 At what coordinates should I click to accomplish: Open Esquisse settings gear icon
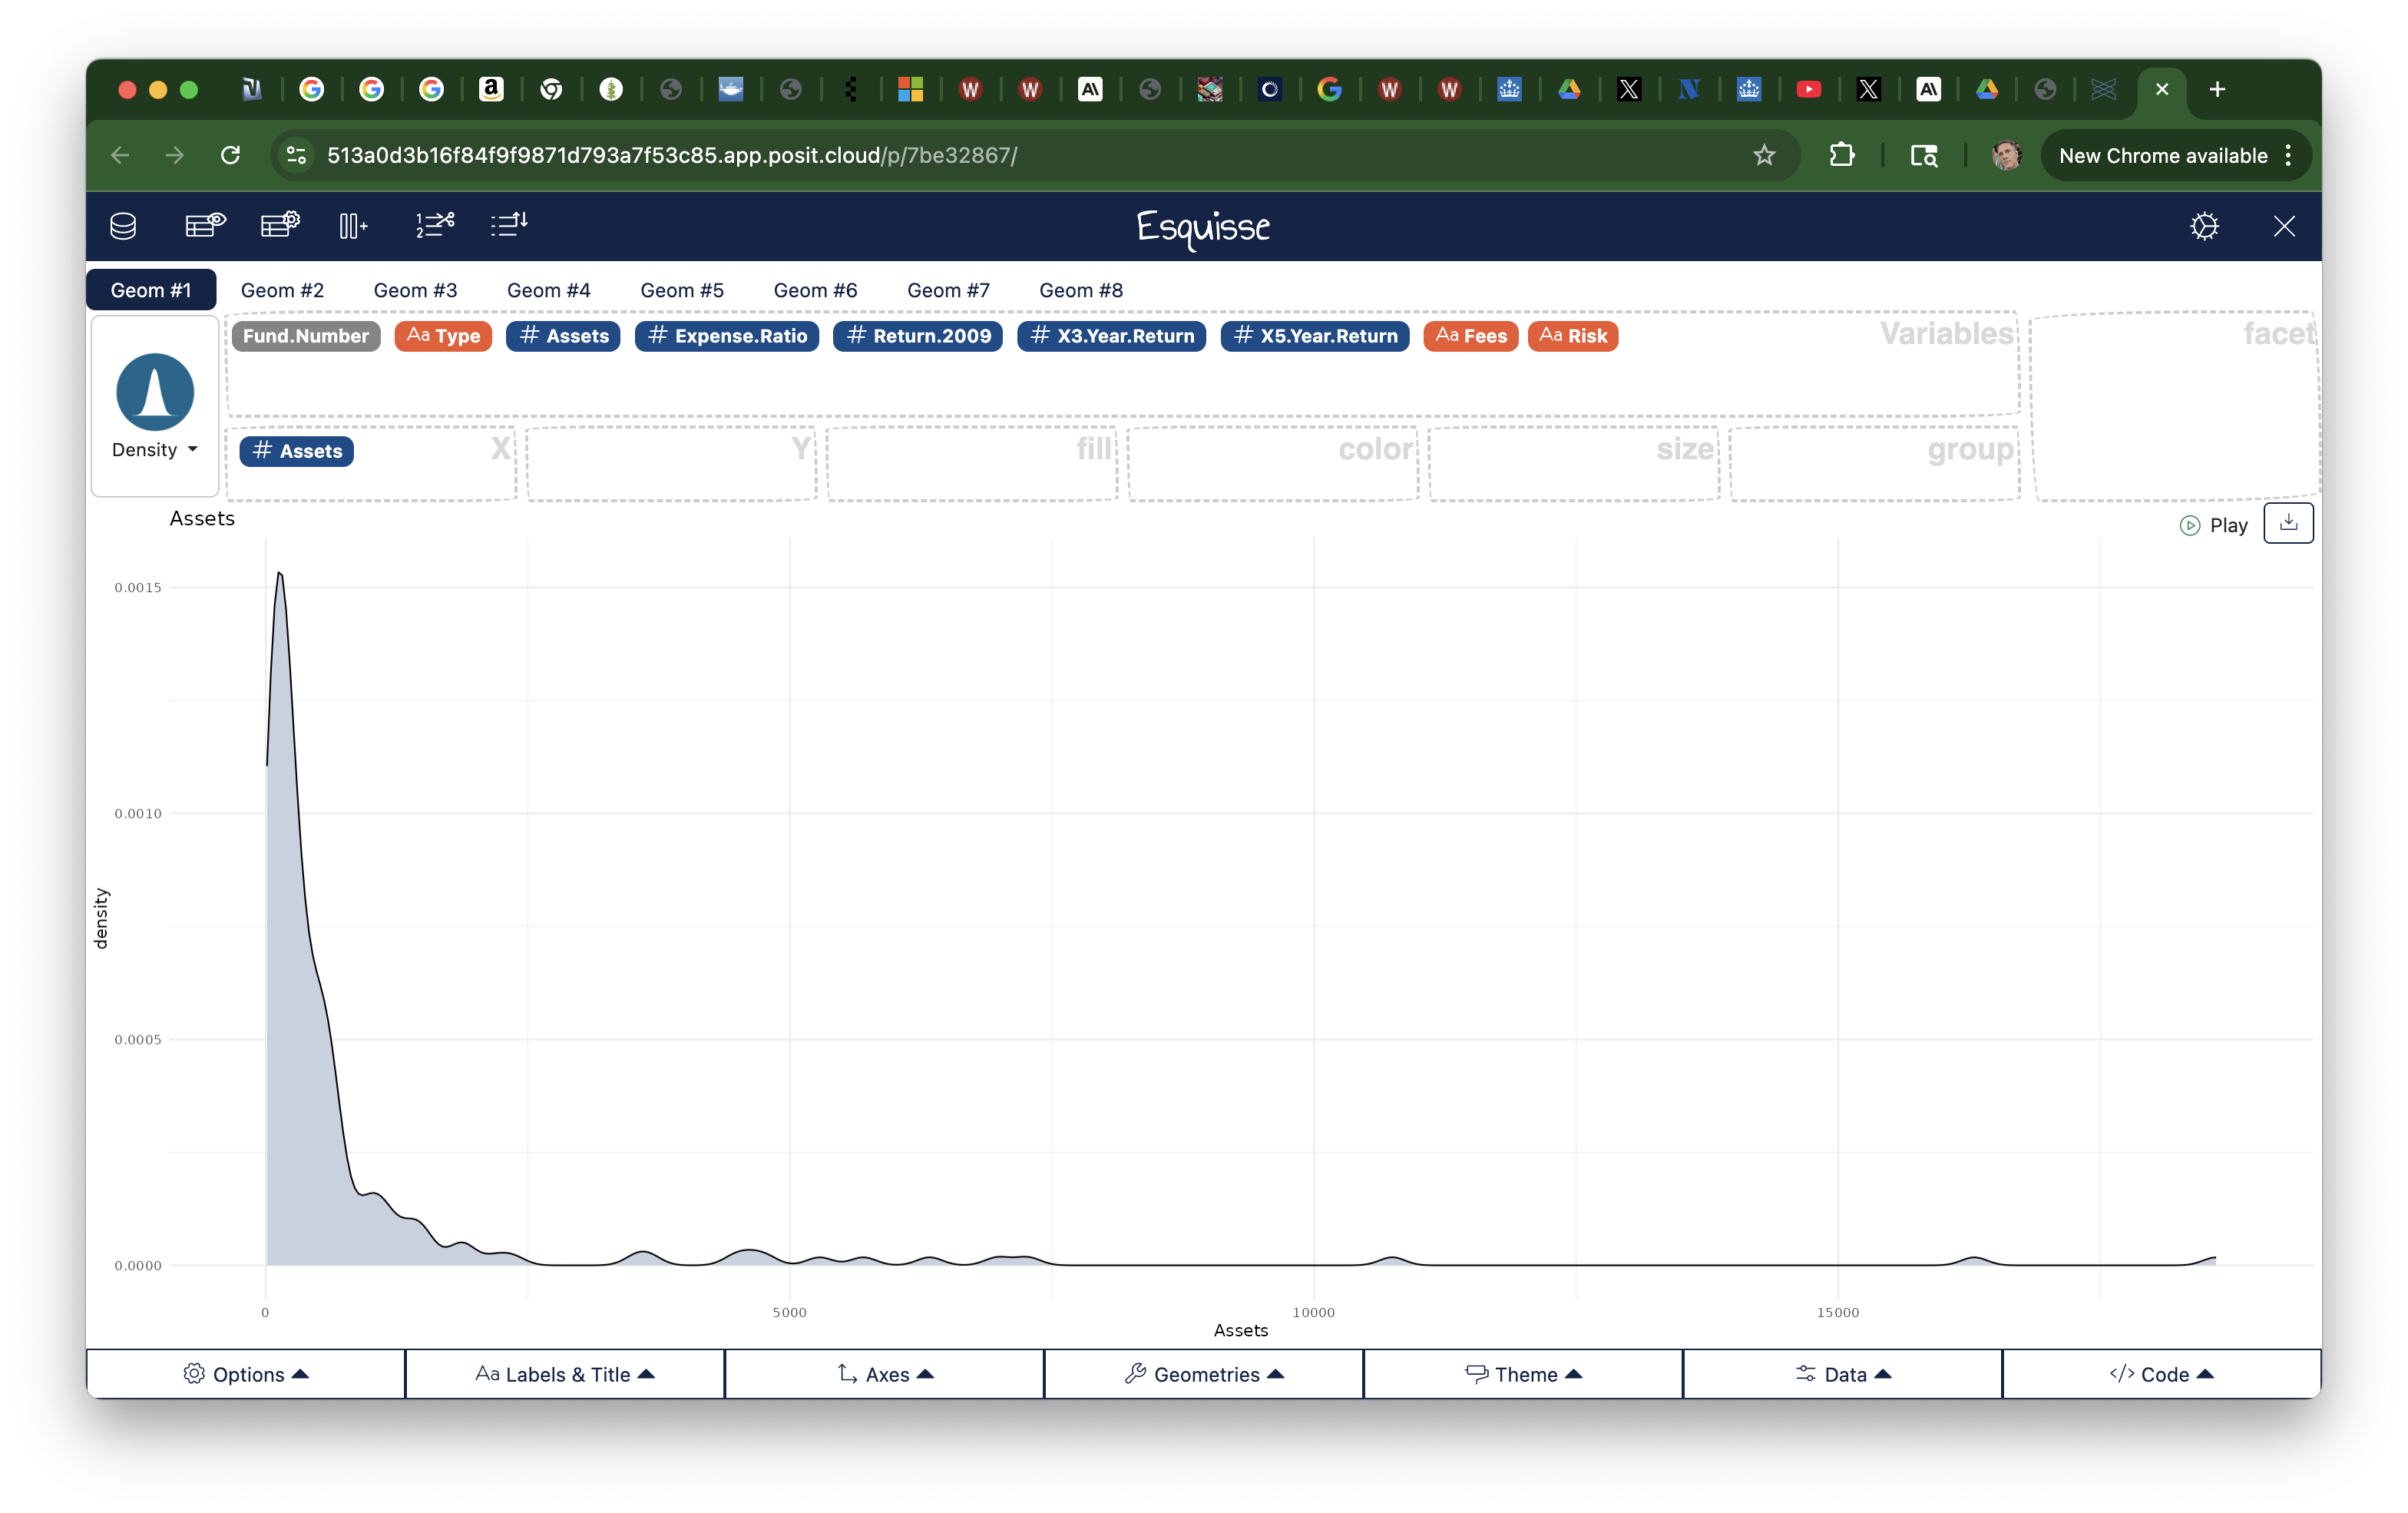click(2204, 226)
